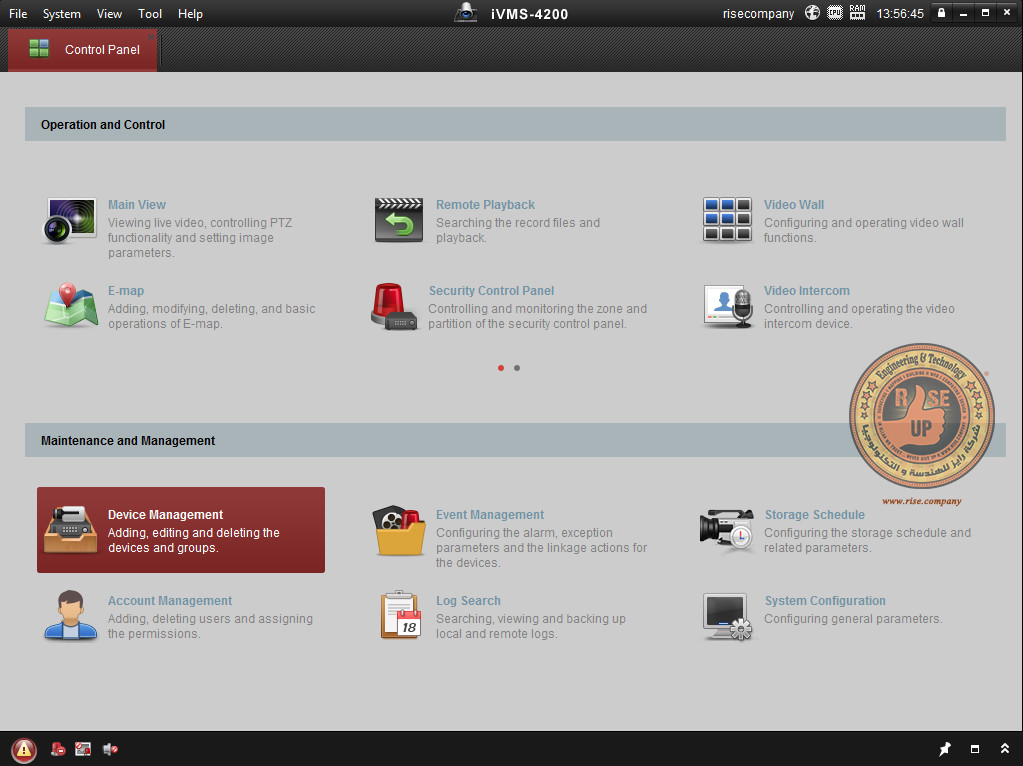Open the Account Management user icon
Image resolution: width=1023 pixels, height=766 pixels.
(70, 615)
